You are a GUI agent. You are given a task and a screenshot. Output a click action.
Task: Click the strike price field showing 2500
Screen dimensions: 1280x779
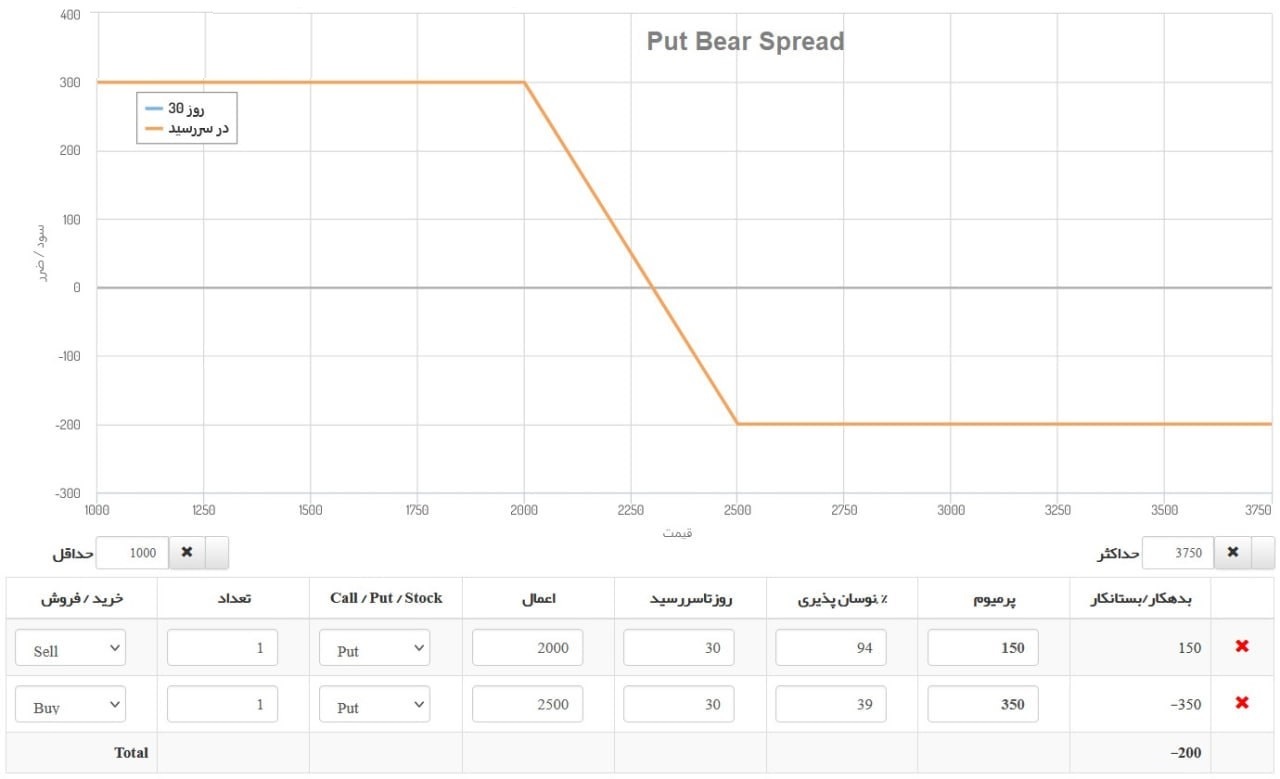click(x=527, y=704)
